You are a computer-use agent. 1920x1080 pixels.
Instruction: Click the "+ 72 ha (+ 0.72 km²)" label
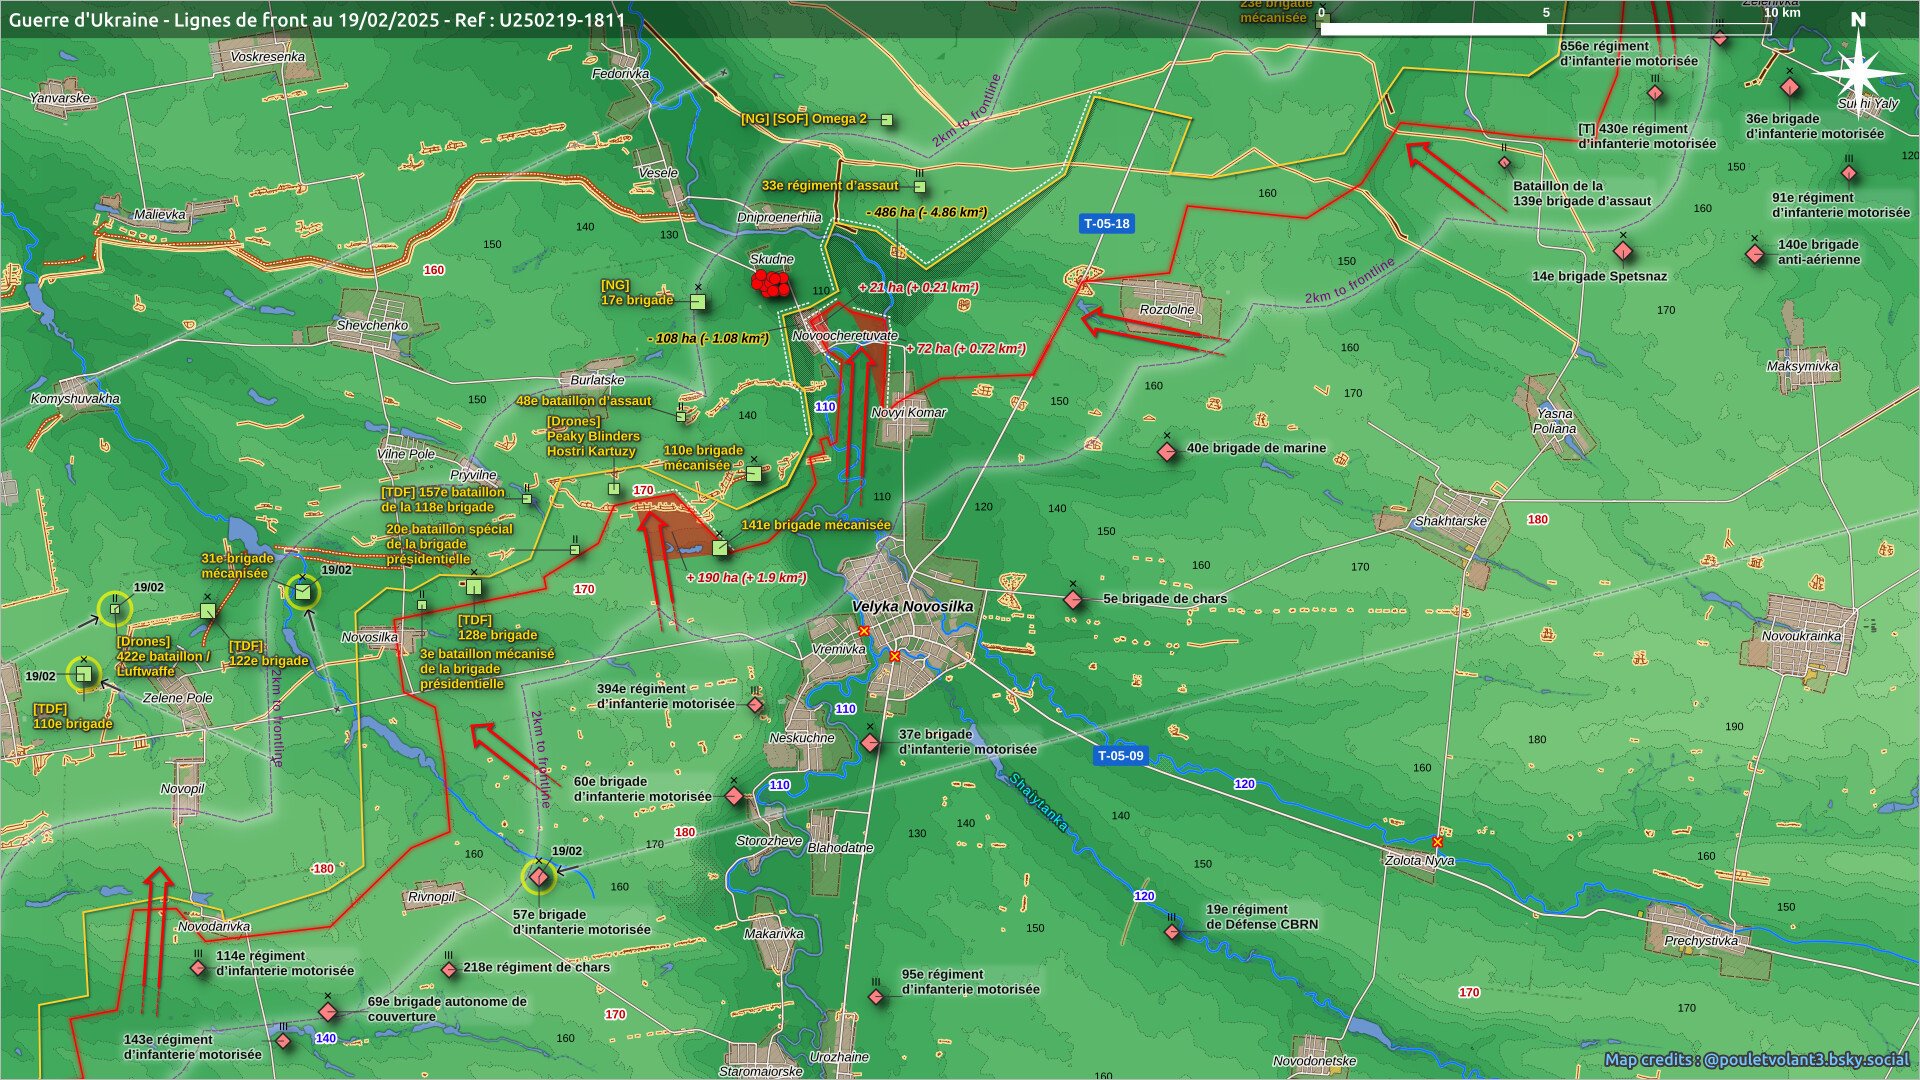click(x=966, y=349)
